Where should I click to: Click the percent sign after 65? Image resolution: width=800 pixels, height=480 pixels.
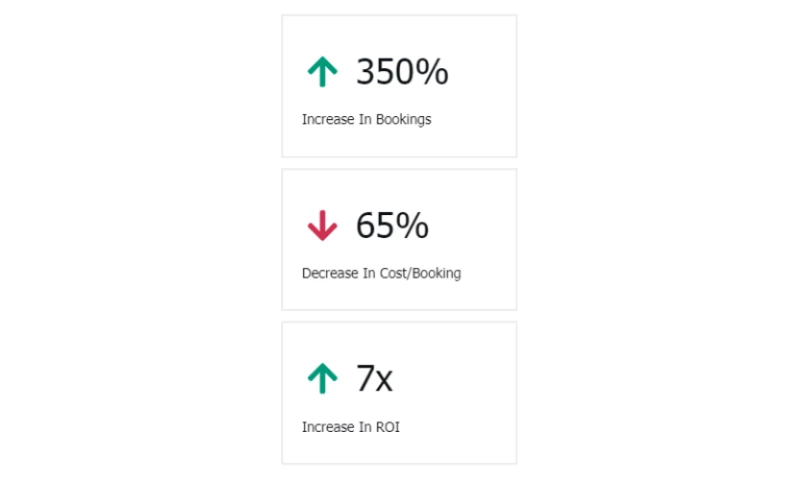coord(412,226)
